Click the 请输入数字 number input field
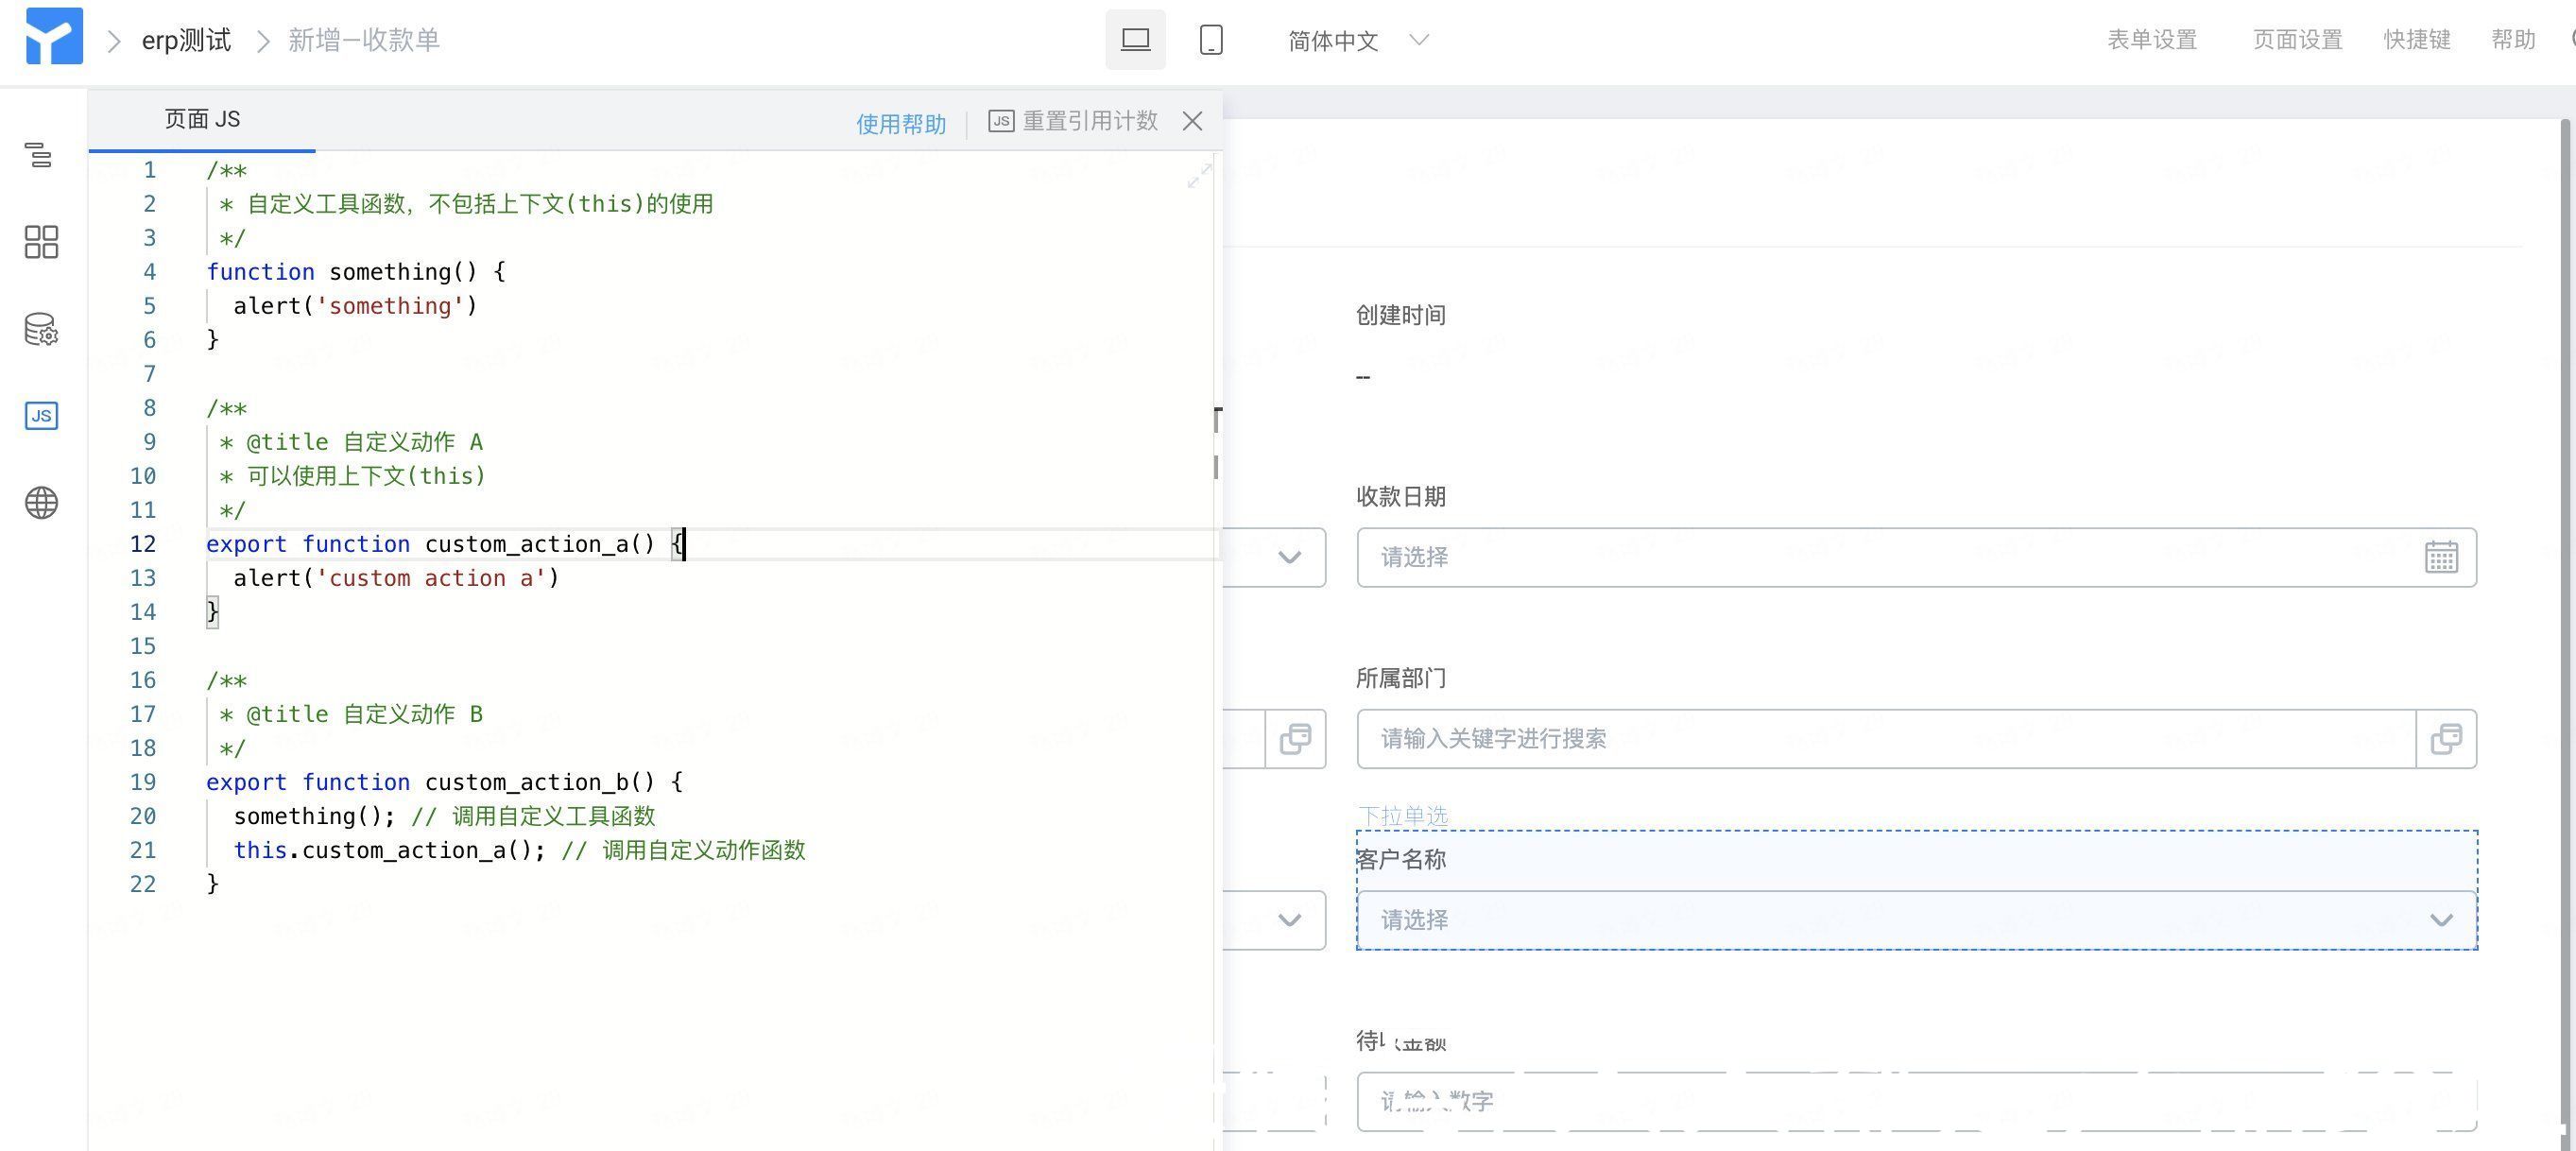2576x1151 pixels. coord(1916,1102)
